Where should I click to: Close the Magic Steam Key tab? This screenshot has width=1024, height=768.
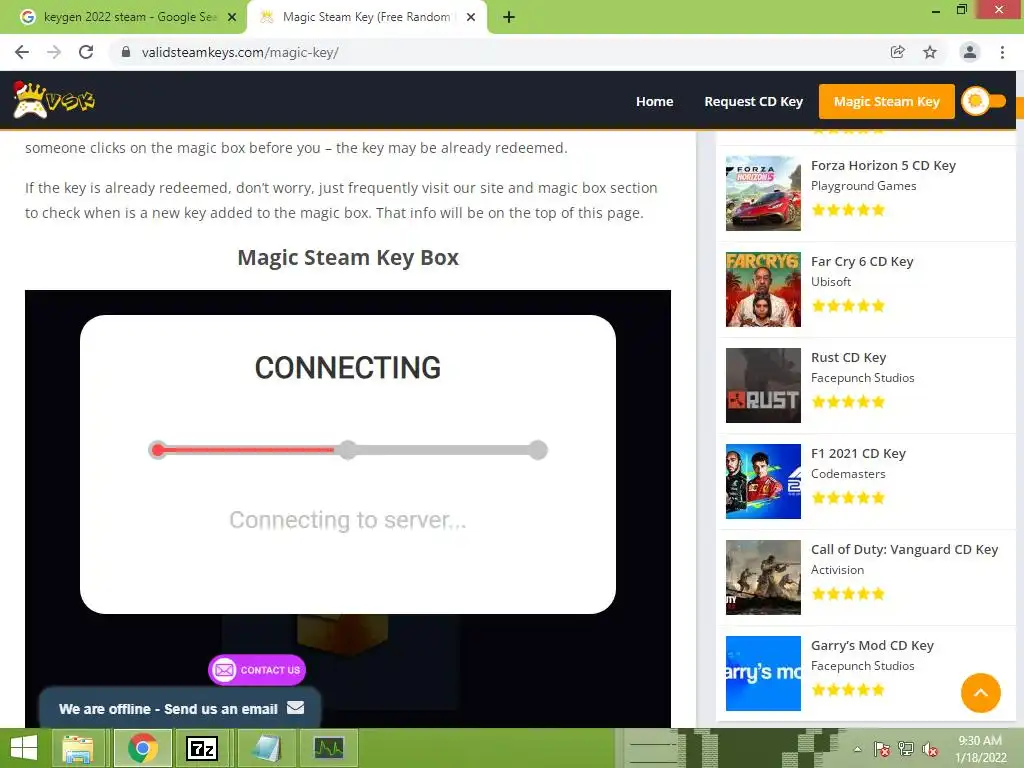pyautogui.click(x=471, y=18)
